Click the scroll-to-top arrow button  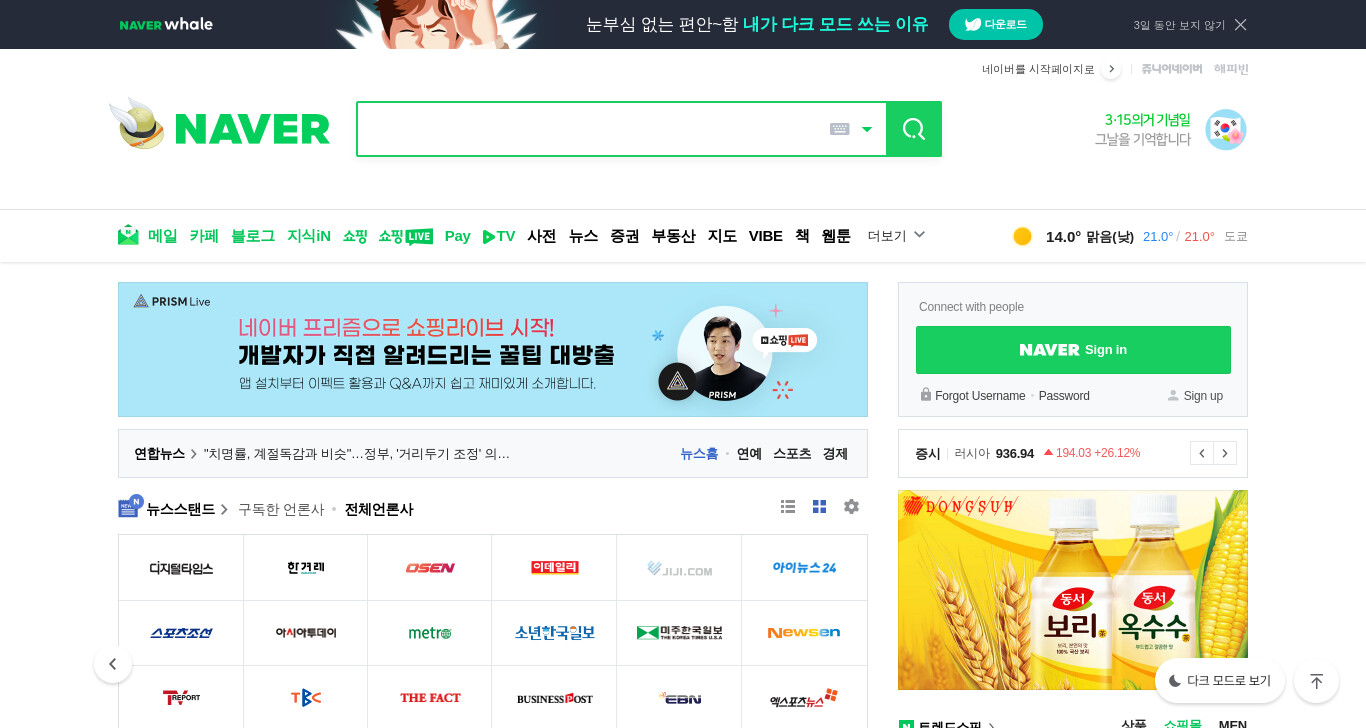coord(1316,681)
